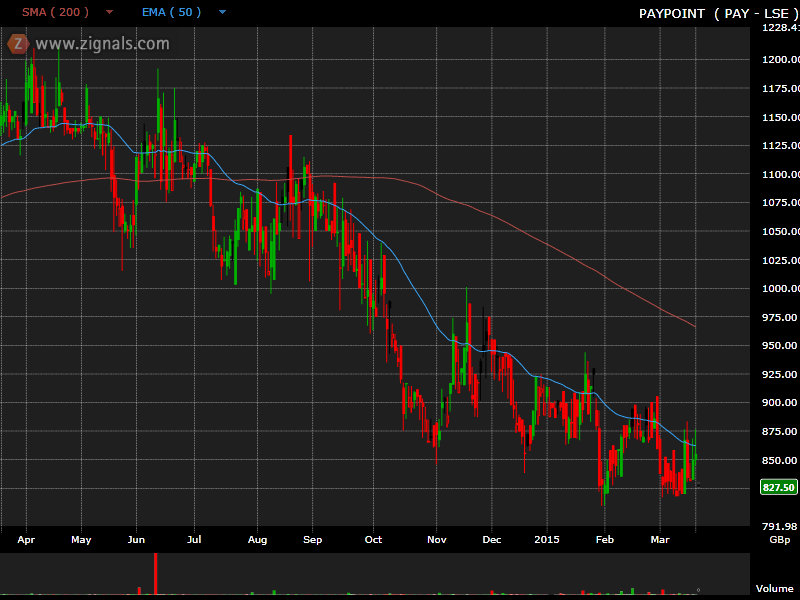Click the 791.98 minimum price label
800x600 pixels.
[x=779, y=526]
